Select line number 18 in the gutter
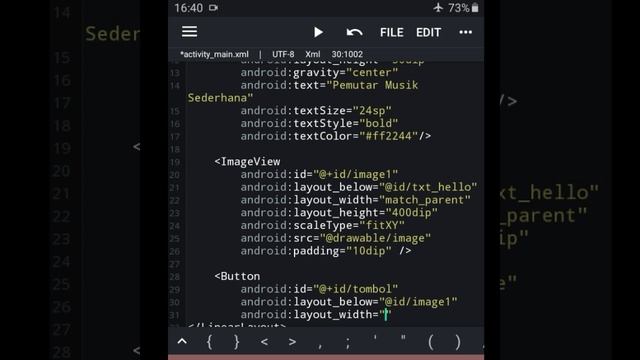Image resolution: width=640 pixels, height=360 pixels. pyautogui.click(x=175, y=149)
